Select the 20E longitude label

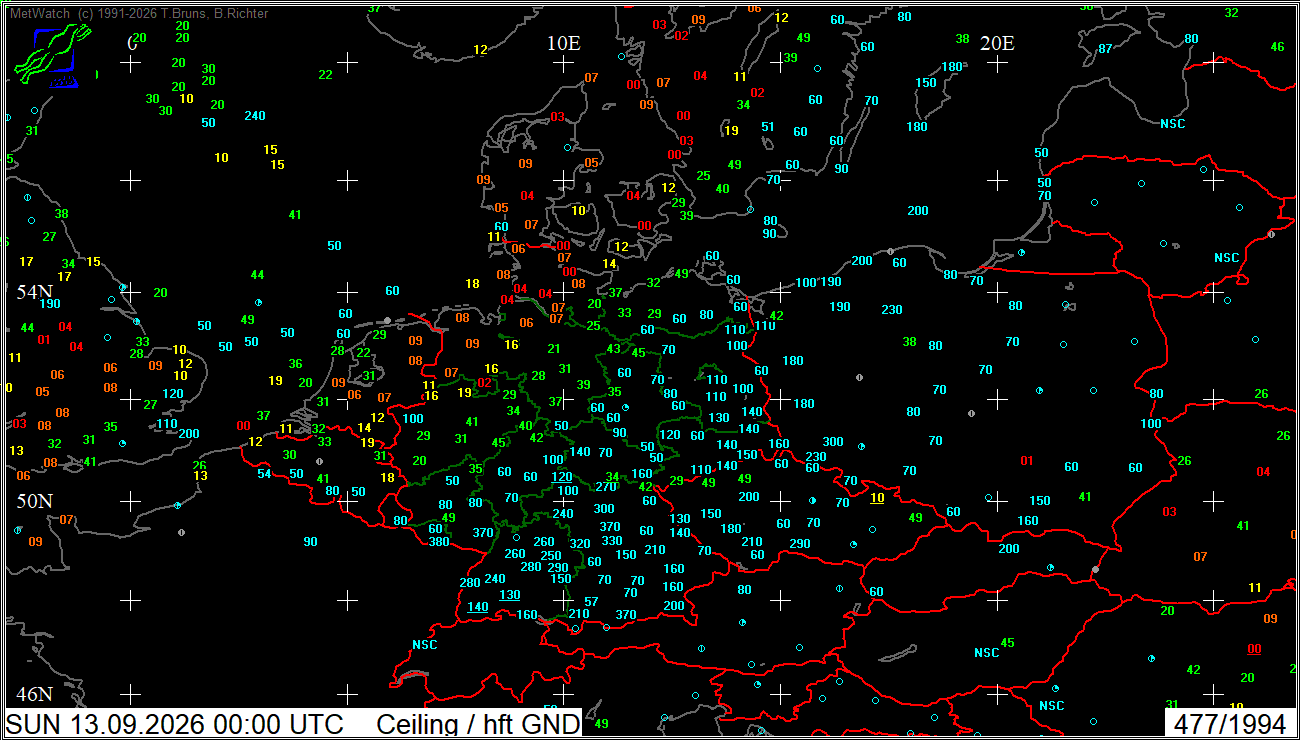coord(997,43)
